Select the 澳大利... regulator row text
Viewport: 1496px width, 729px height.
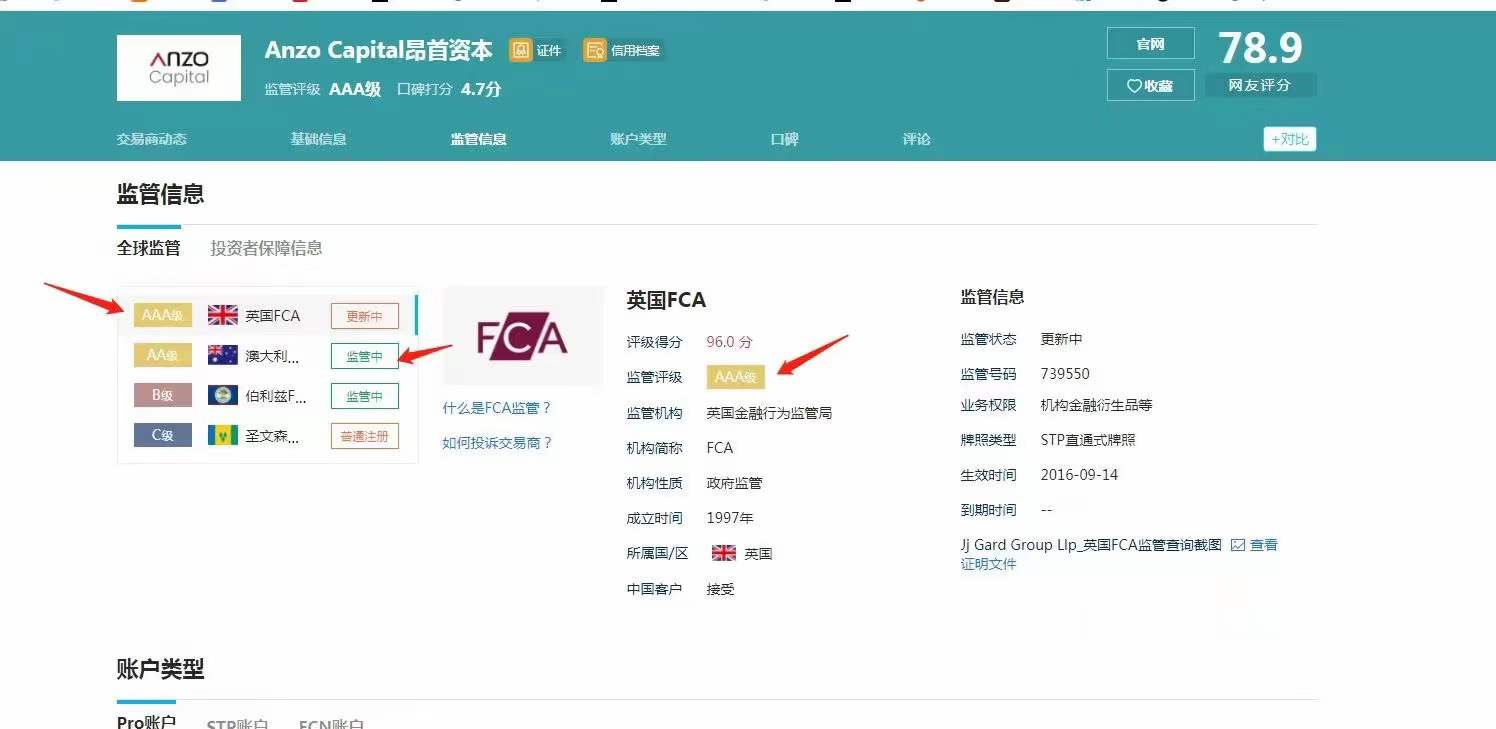pyautogui.click(x=273, y=356)
